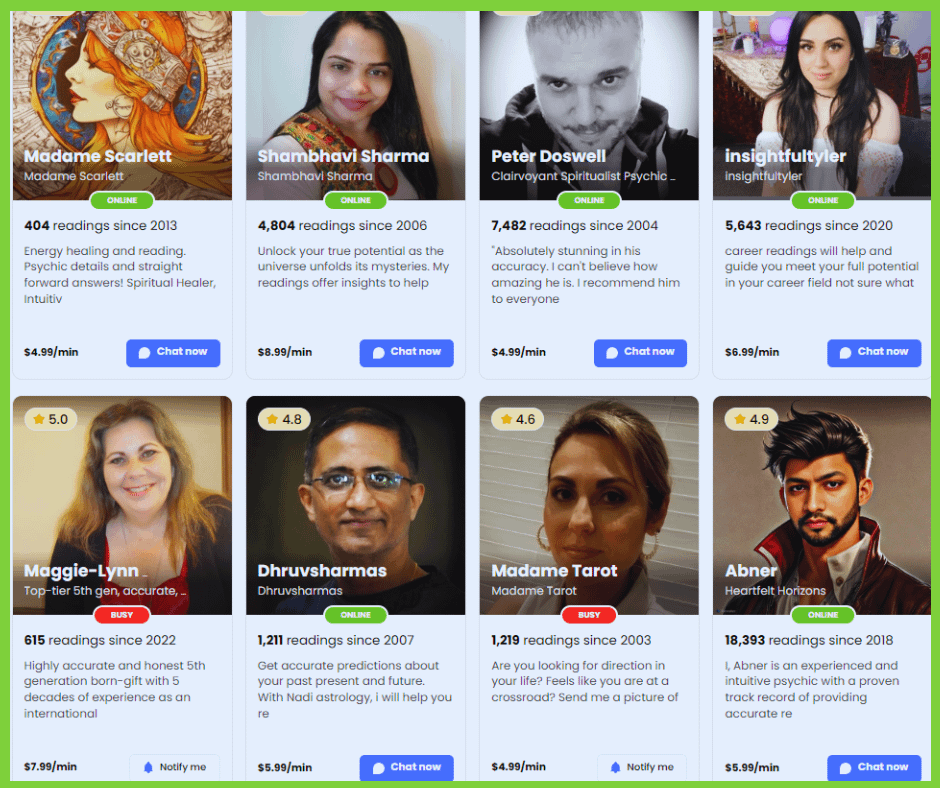The height and width of the screenshot is (788, 940).
Task: Click the 5.0 star rating on Maggie-Lynn
Action: click(51, 419)
